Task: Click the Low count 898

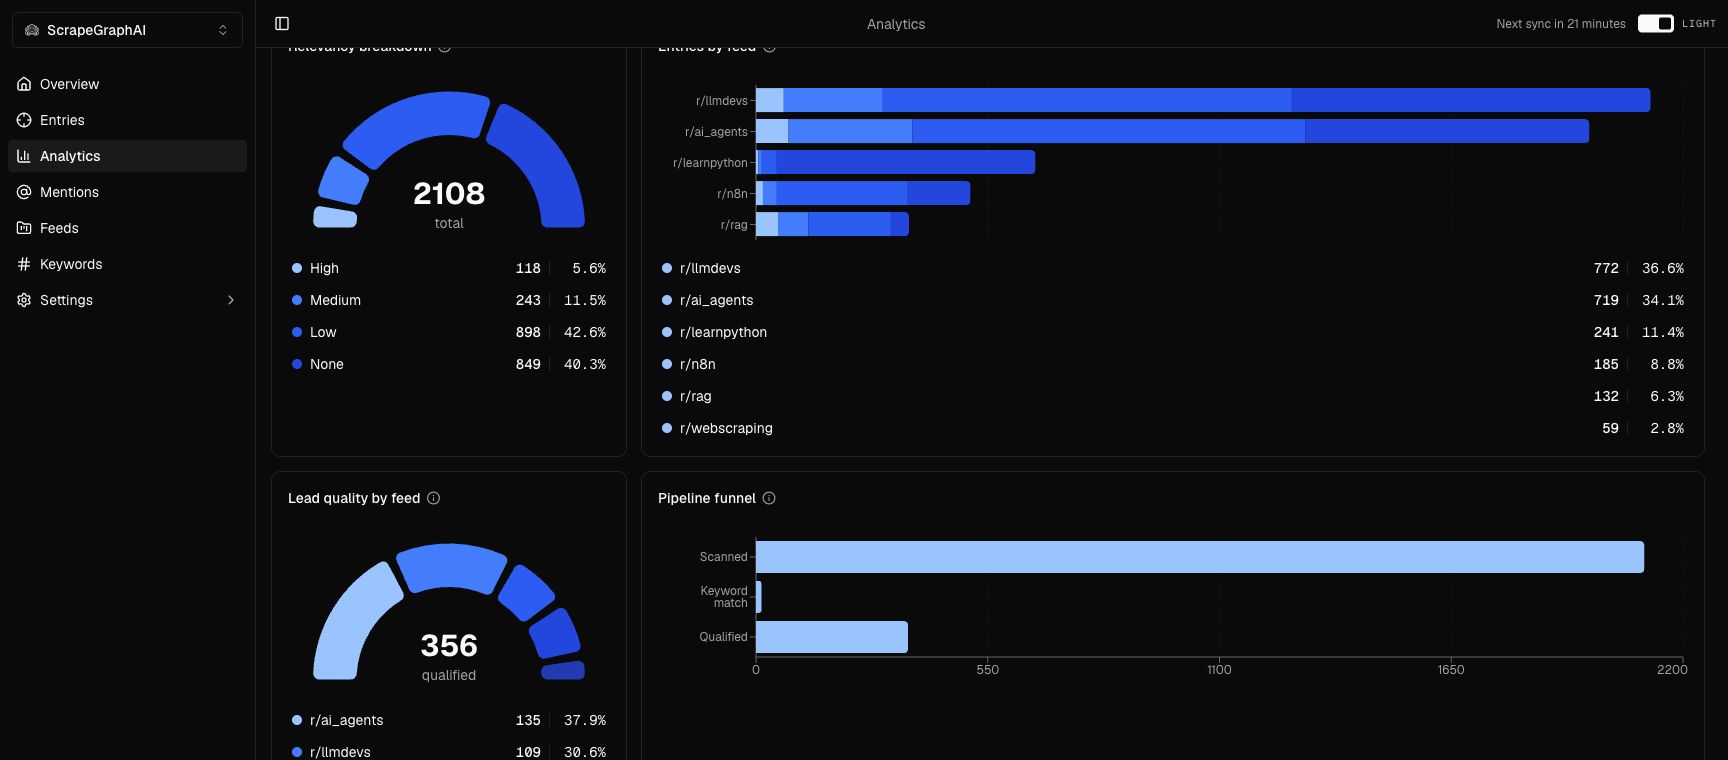Action: [x=528, y=332]
